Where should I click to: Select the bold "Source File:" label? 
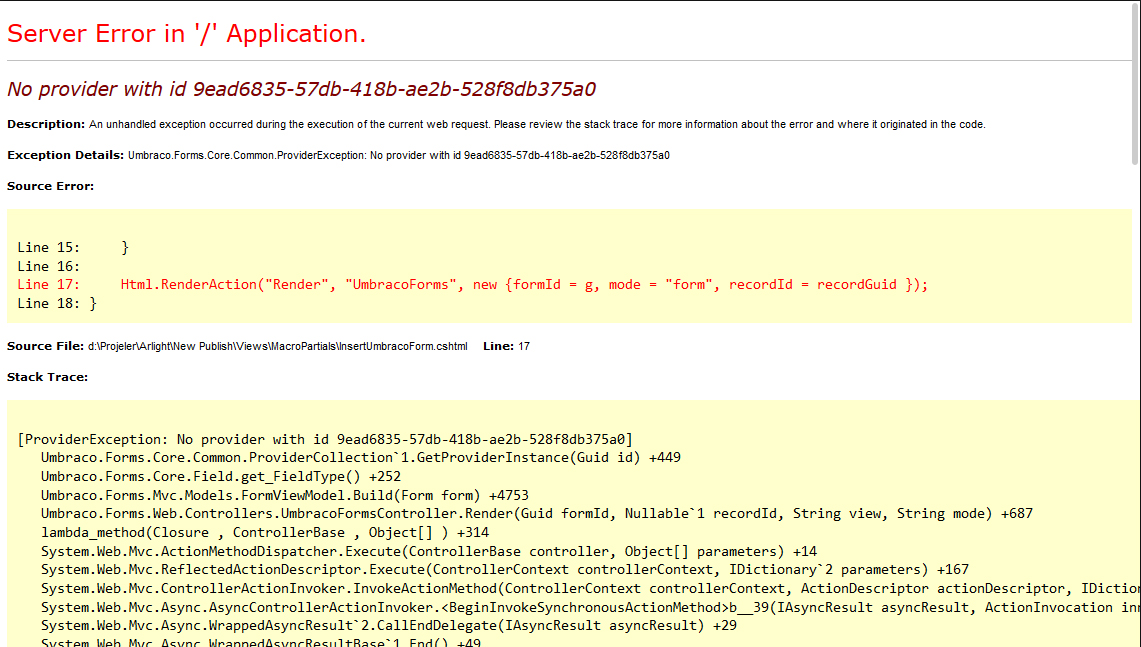click(x=46, y=346)
